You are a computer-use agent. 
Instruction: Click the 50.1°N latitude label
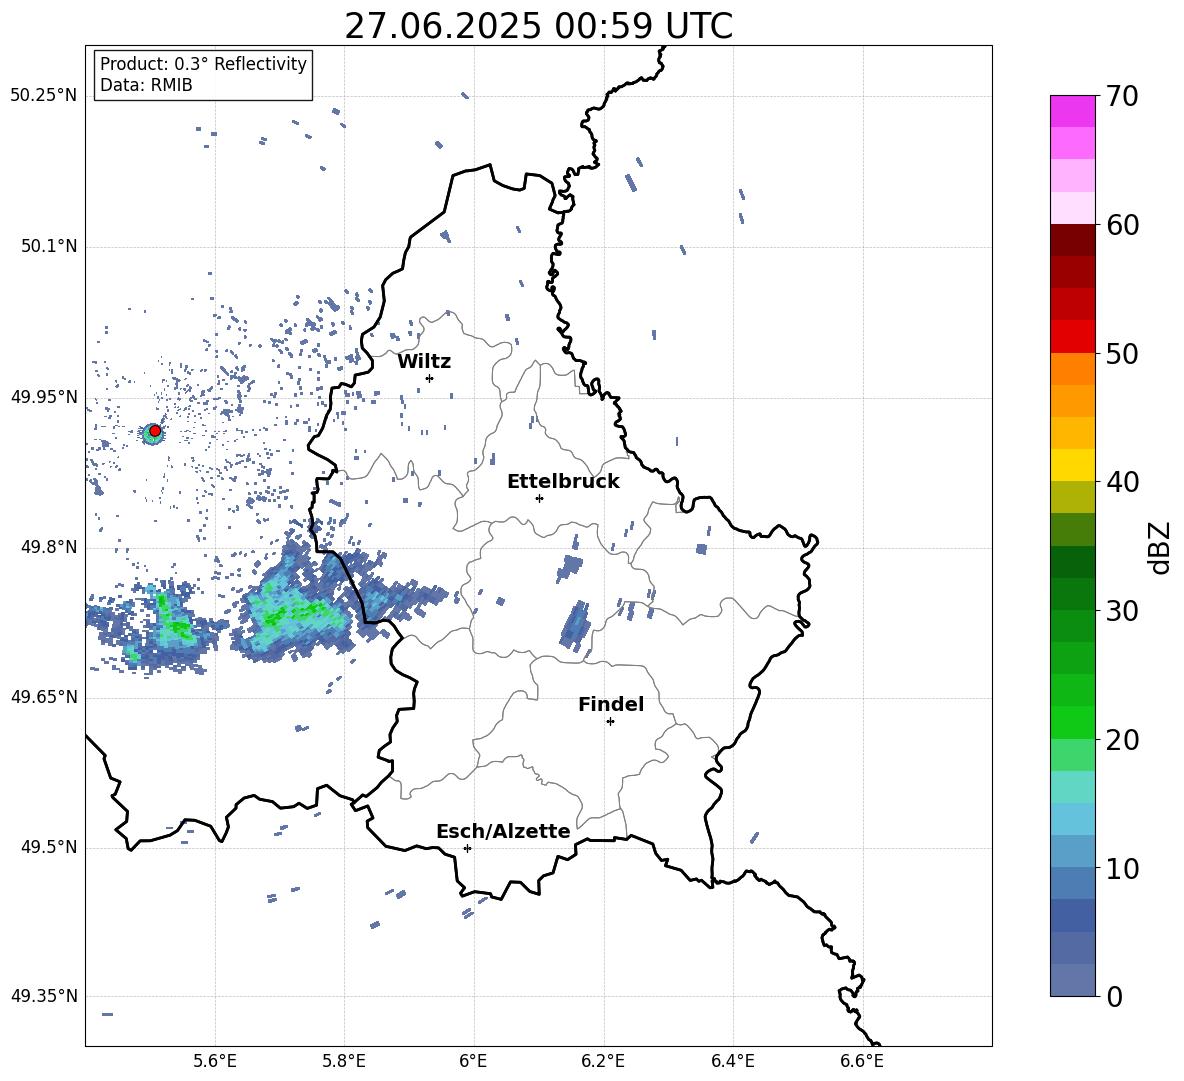(x=49, y=247)
